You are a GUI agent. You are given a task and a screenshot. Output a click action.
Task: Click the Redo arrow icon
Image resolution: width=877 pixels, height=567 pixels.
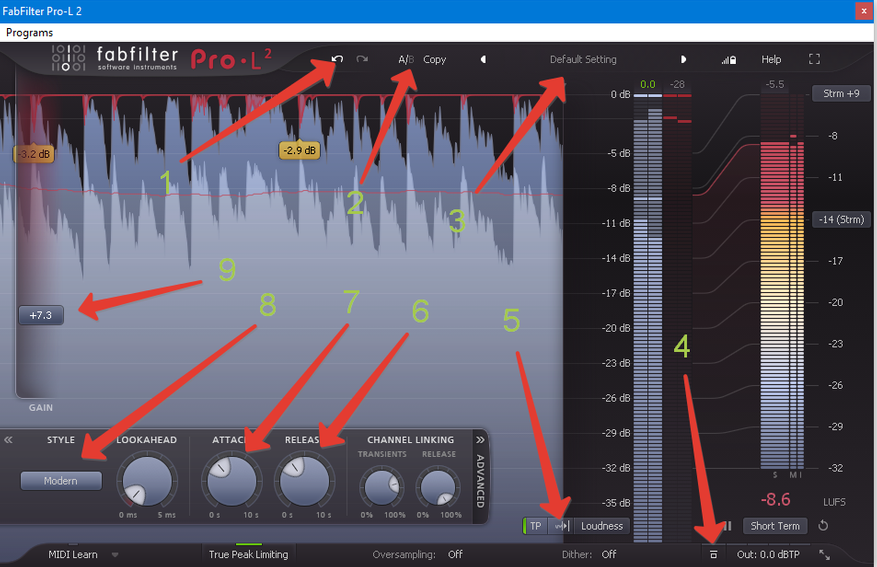click(362, 59)
